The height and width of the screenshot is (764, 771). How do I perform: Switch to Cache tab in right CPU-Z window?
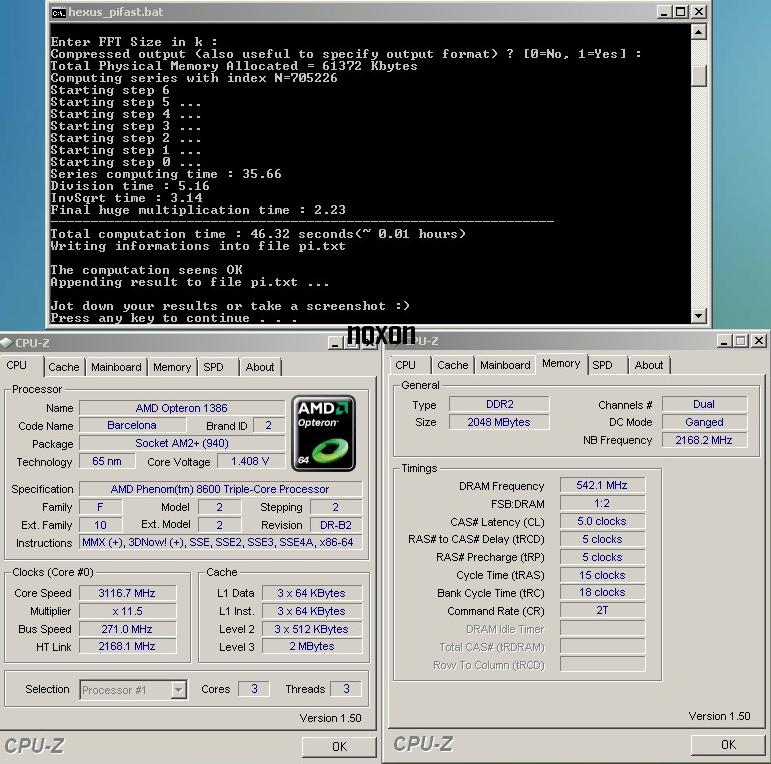click(x=452, y=365)
